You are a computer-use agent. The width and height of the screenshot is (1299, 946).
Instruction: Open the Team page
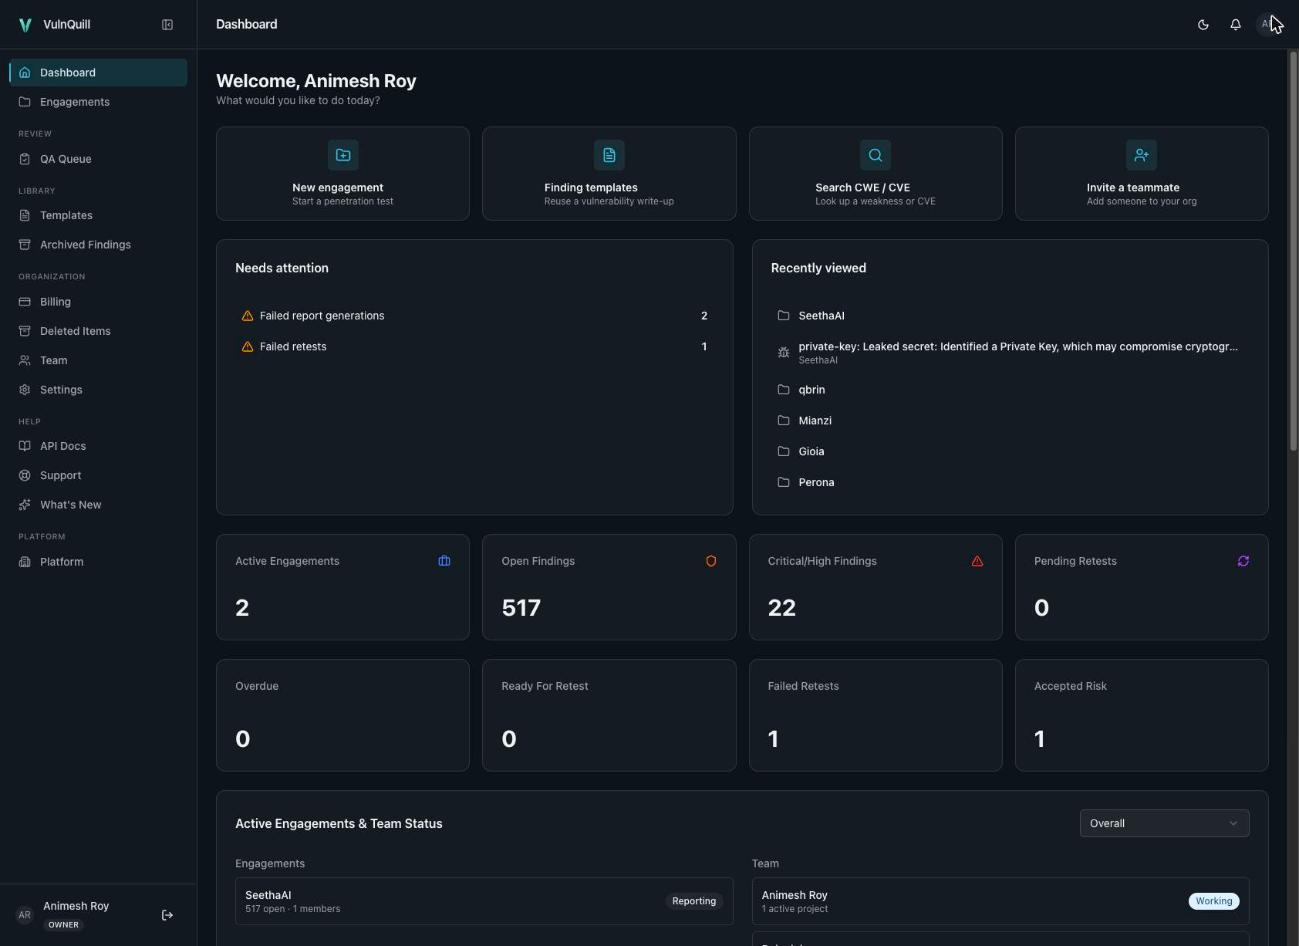pos(98,360)
